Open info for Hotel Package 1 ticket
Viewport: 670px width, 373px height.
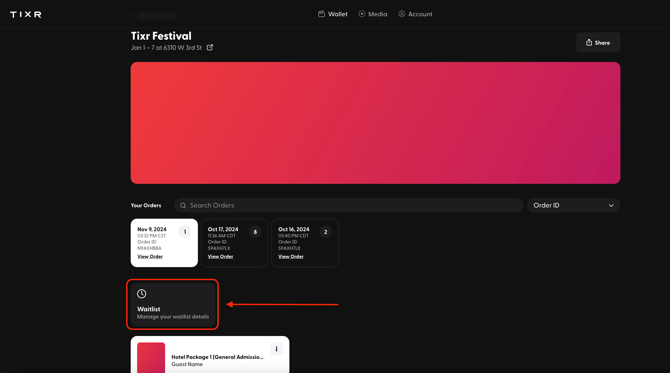tap(276, 349)
